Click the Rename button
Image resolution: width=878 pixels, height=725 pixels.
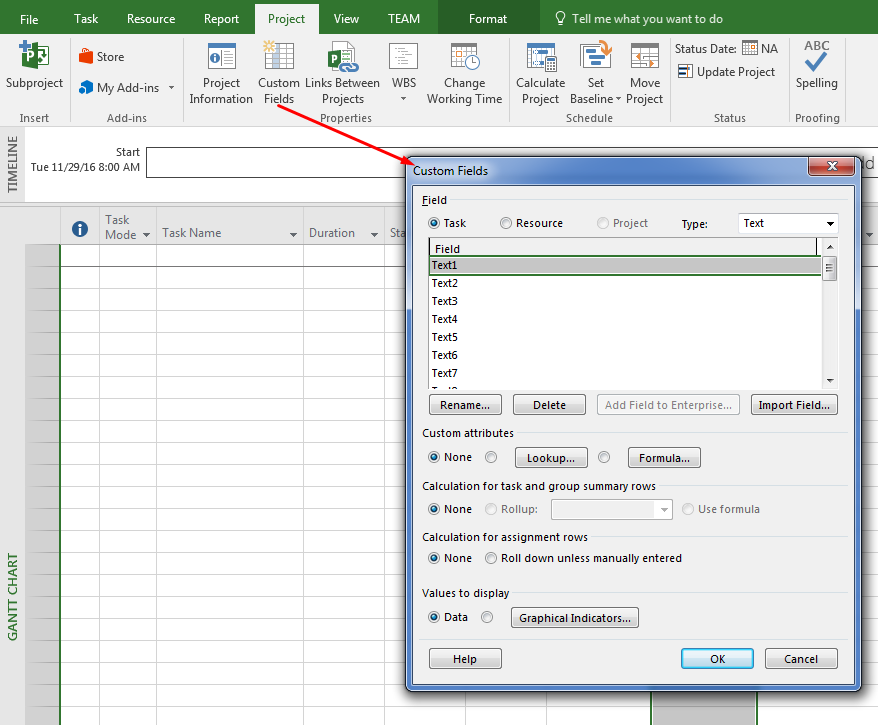(465, 404)
